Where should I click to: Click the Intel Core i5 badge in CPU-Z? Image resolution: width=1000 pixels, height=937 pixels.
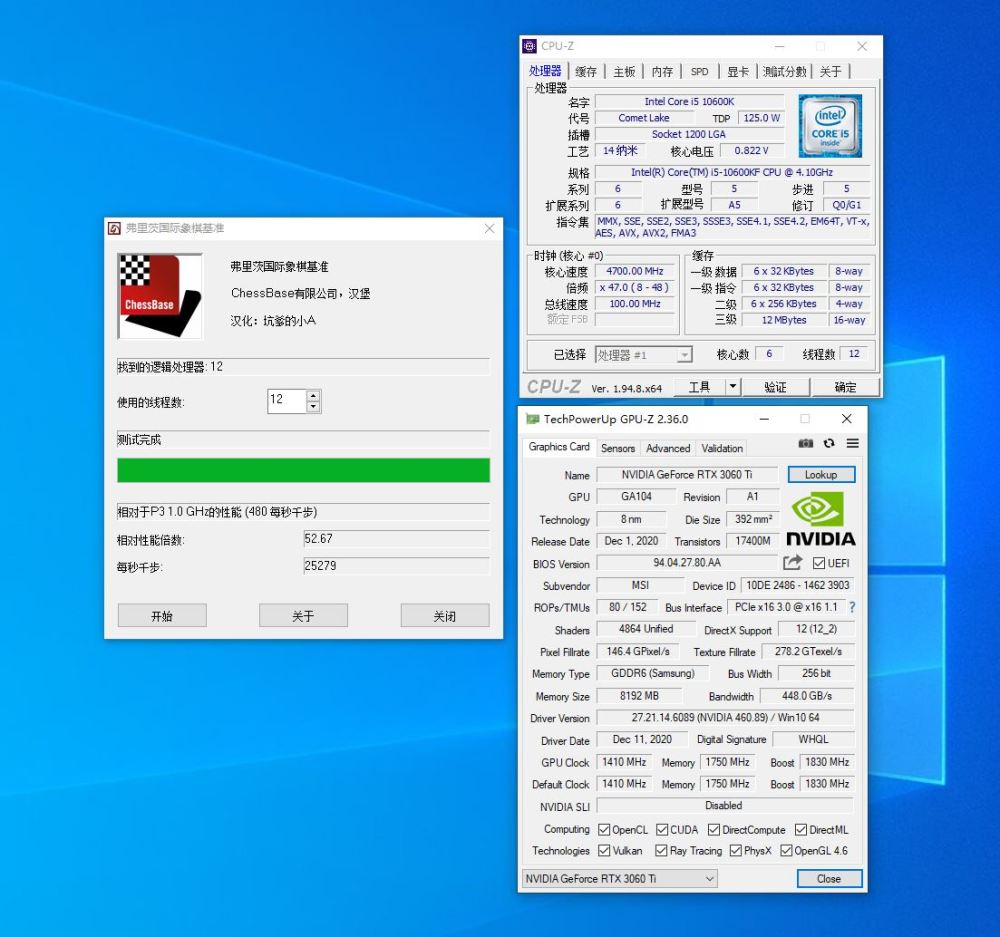(830, 125)
